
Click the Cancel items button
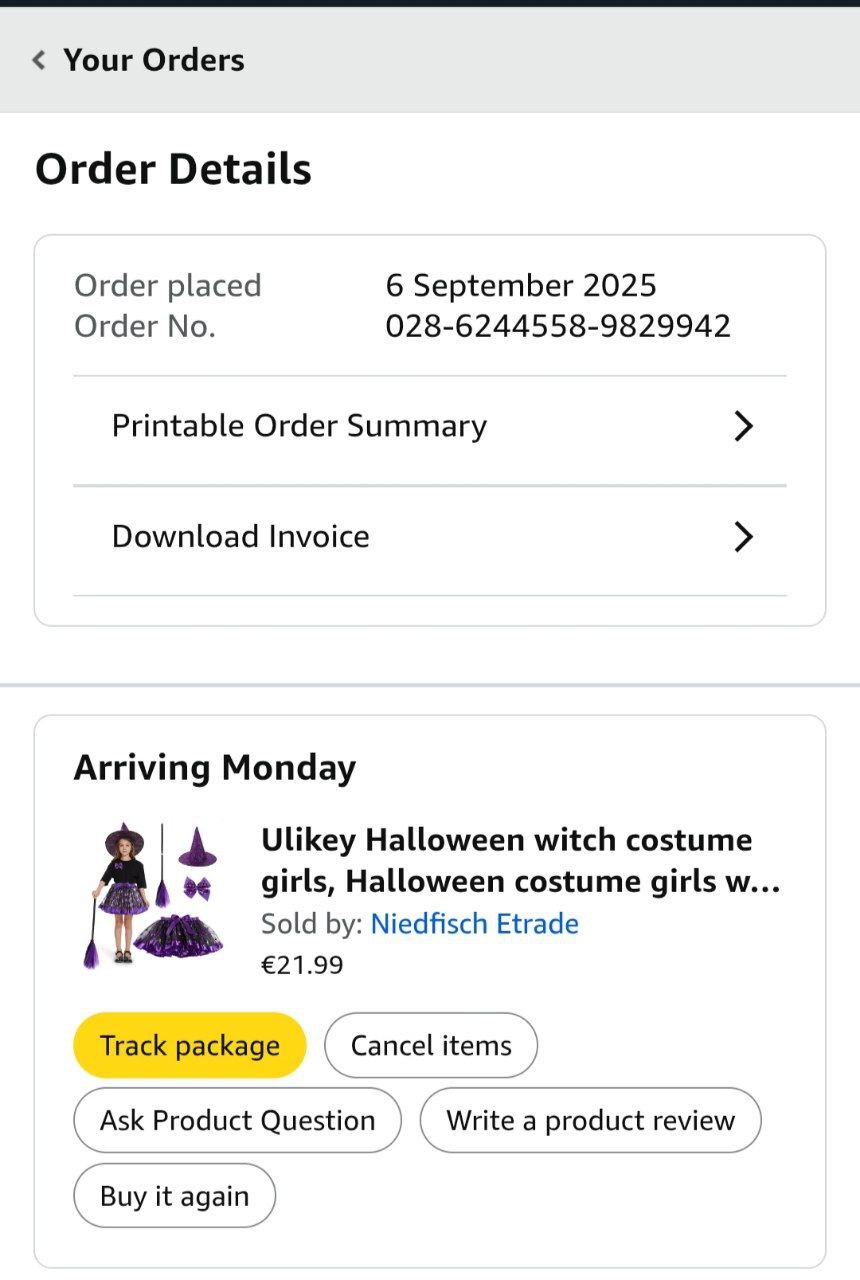point(431,1046)
